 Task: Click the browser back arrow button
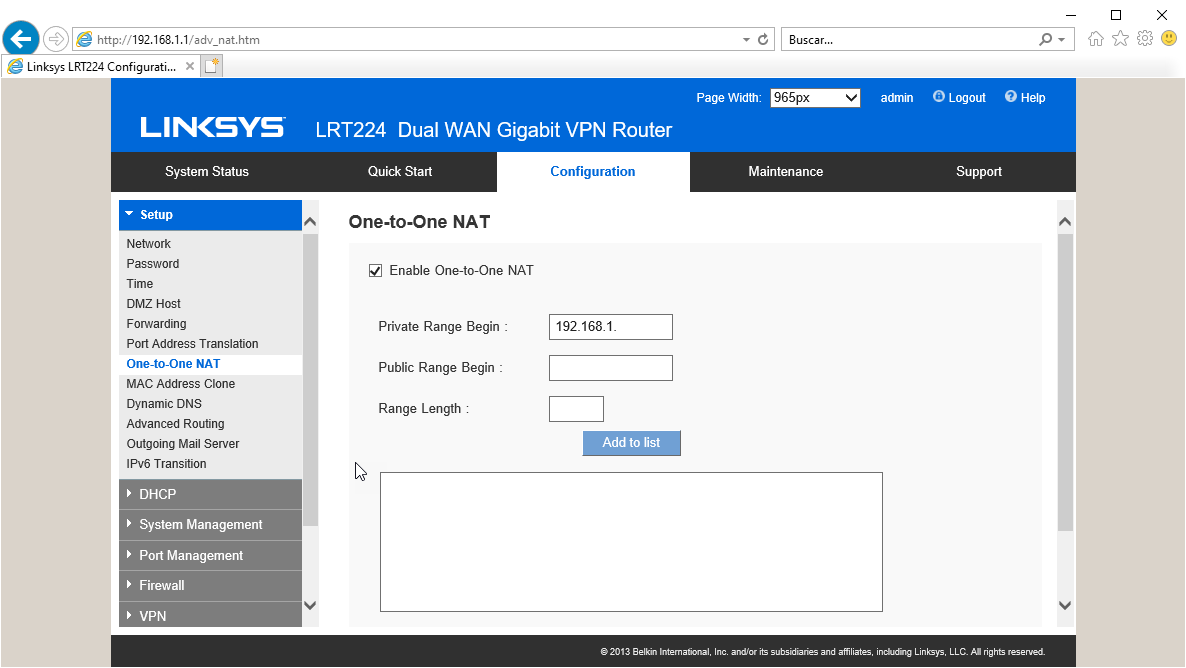pos(21,39)
